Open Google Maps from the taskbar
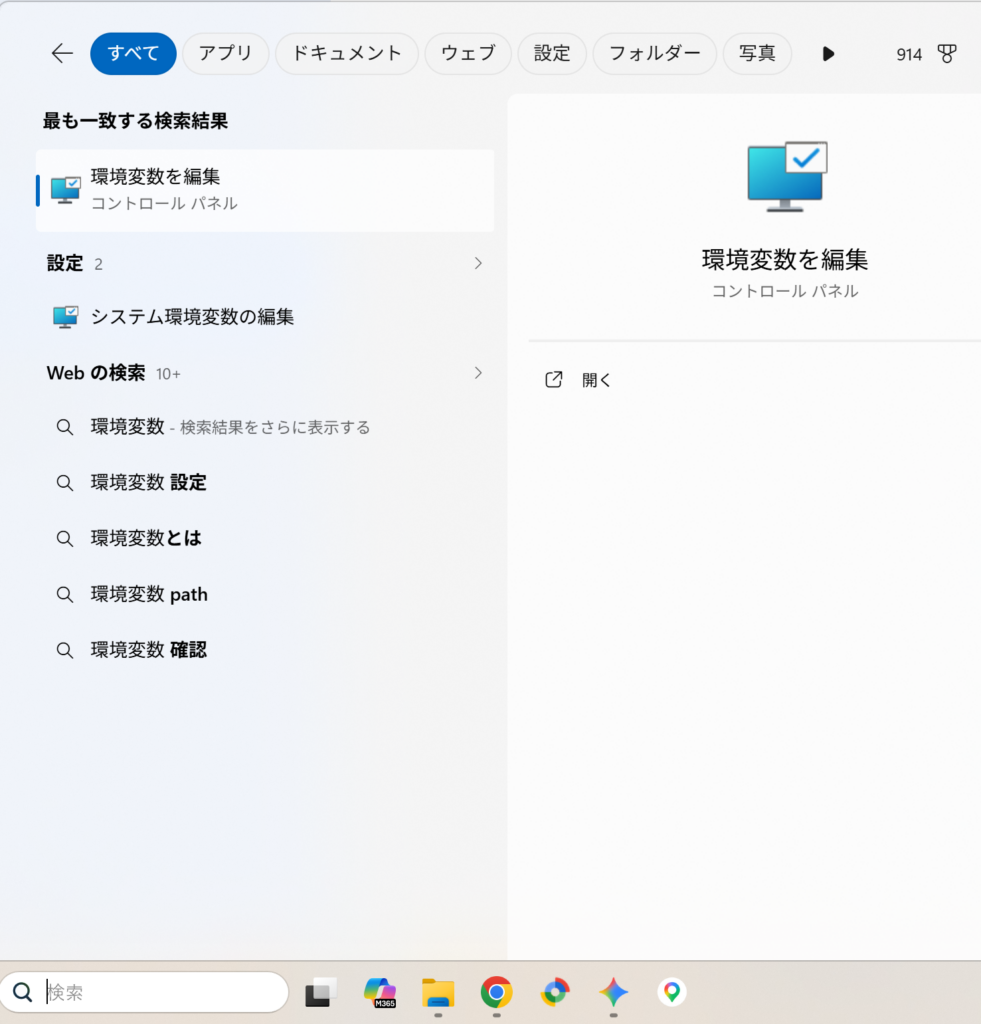981x1024 pixels. coord(672,992)
